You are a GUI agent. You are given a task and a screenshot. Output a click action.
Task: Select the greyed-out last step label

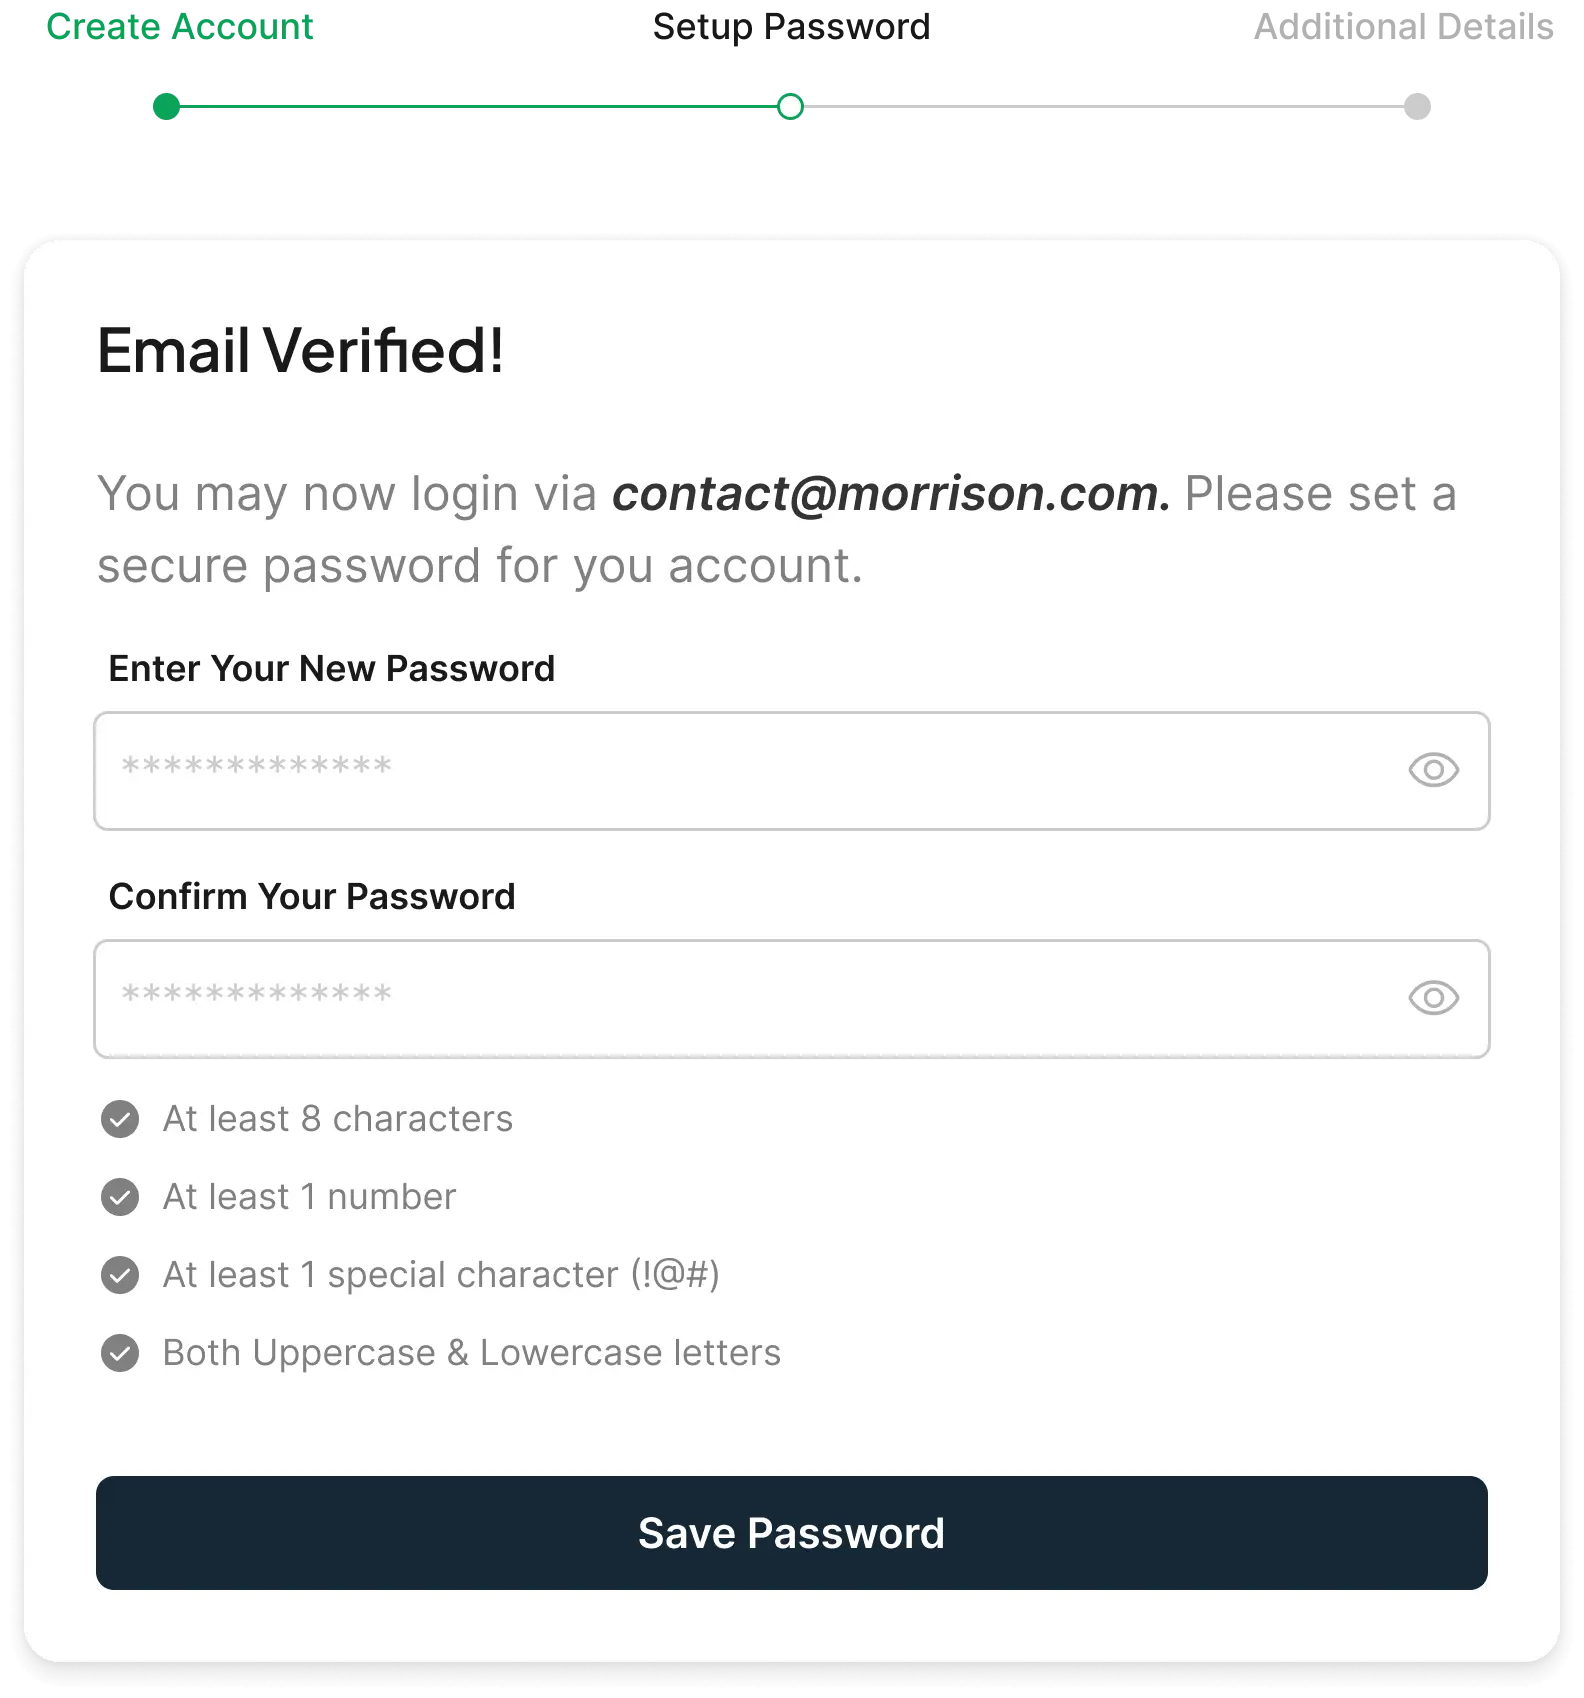tap(1404, 25)
